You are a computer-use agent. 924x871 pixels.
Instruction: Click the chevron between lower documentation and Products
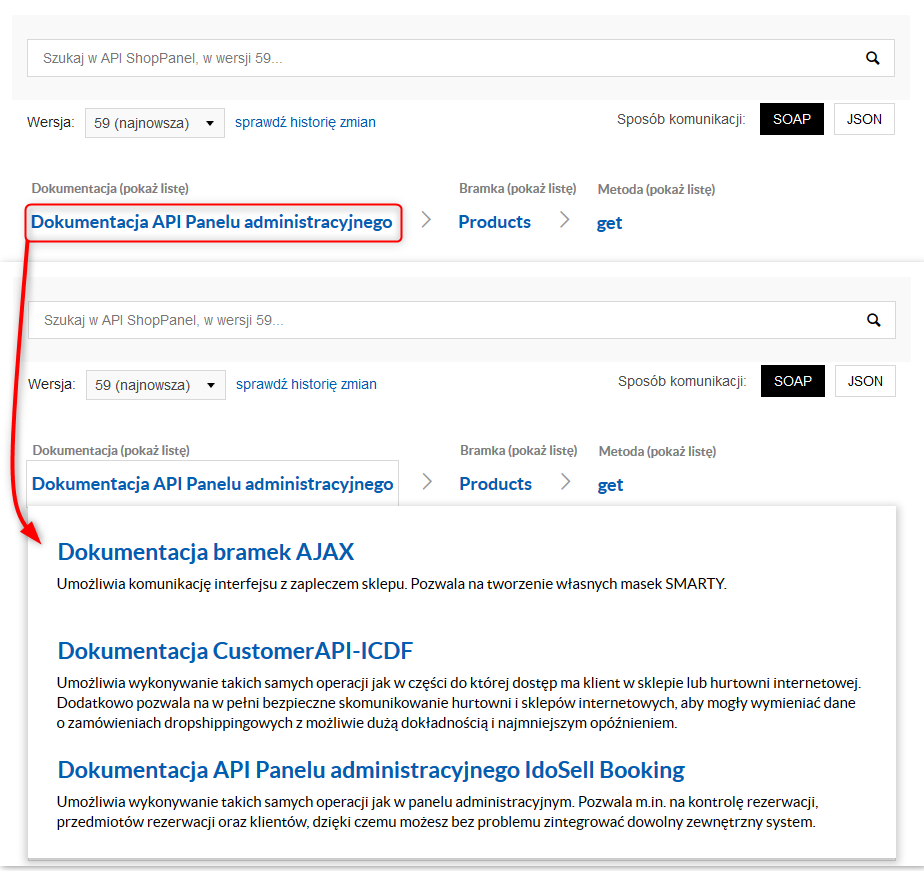428,481
